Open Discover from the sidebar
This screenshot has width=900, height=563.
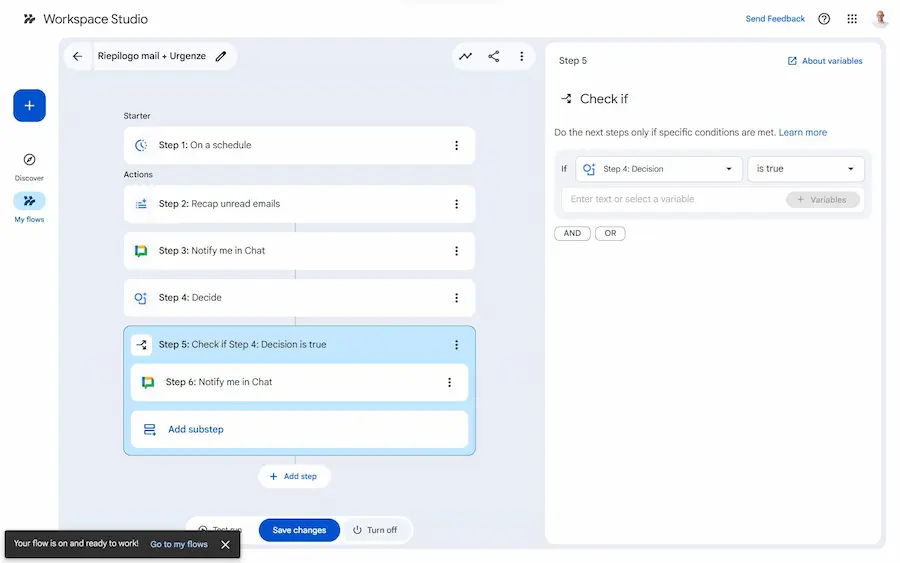29,166
